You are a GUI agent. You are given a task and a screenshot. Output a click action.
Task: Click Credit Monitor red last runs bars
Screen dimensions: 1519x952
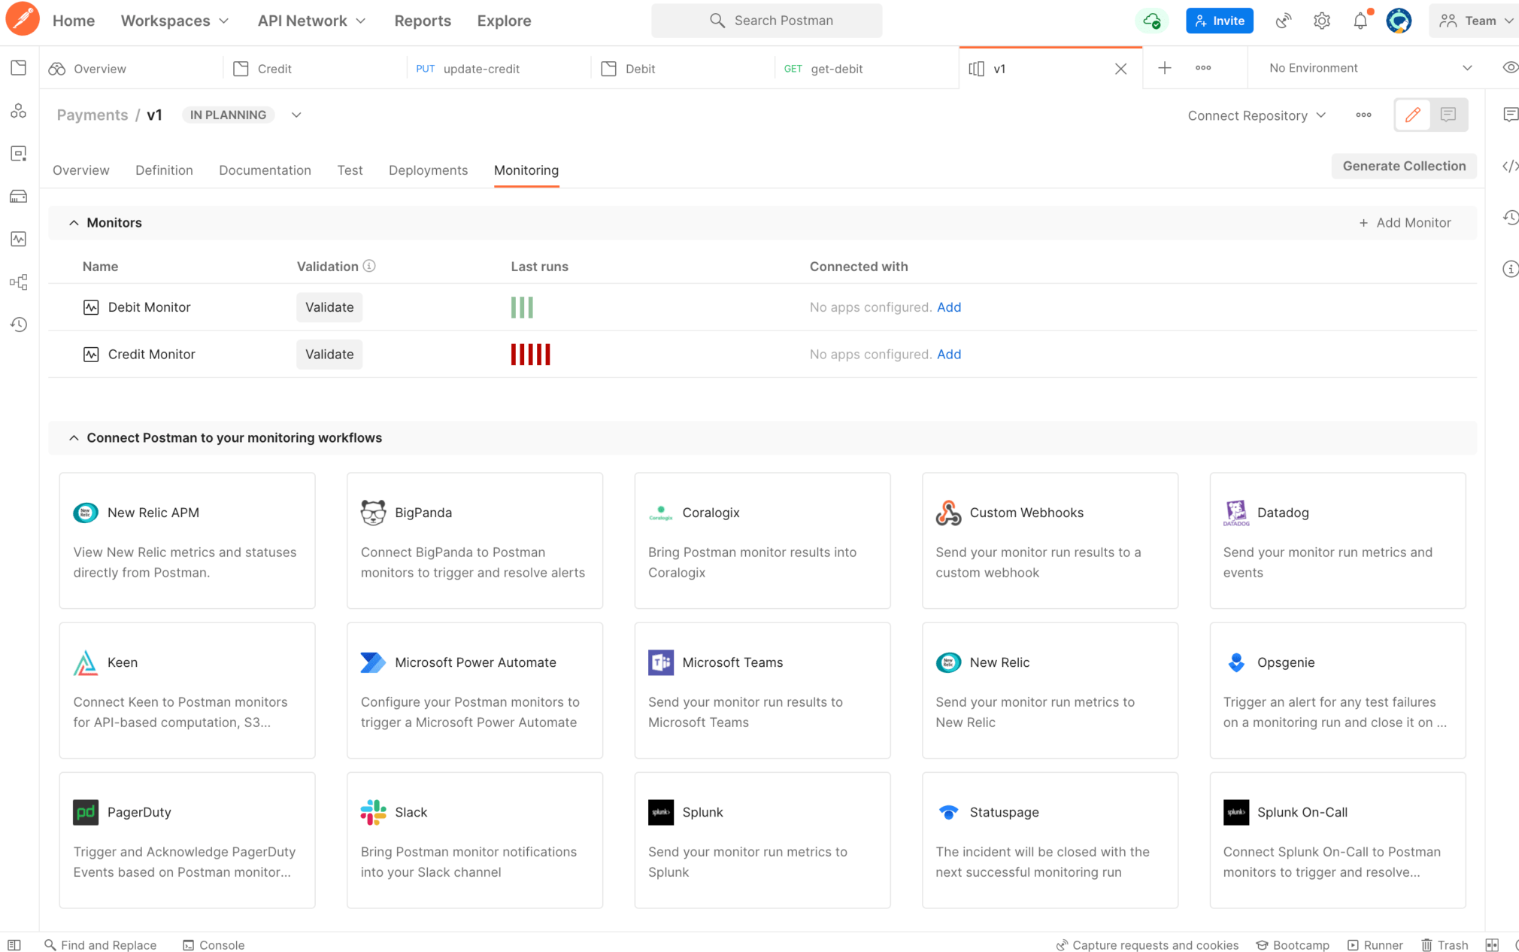[x=530, y=354]
